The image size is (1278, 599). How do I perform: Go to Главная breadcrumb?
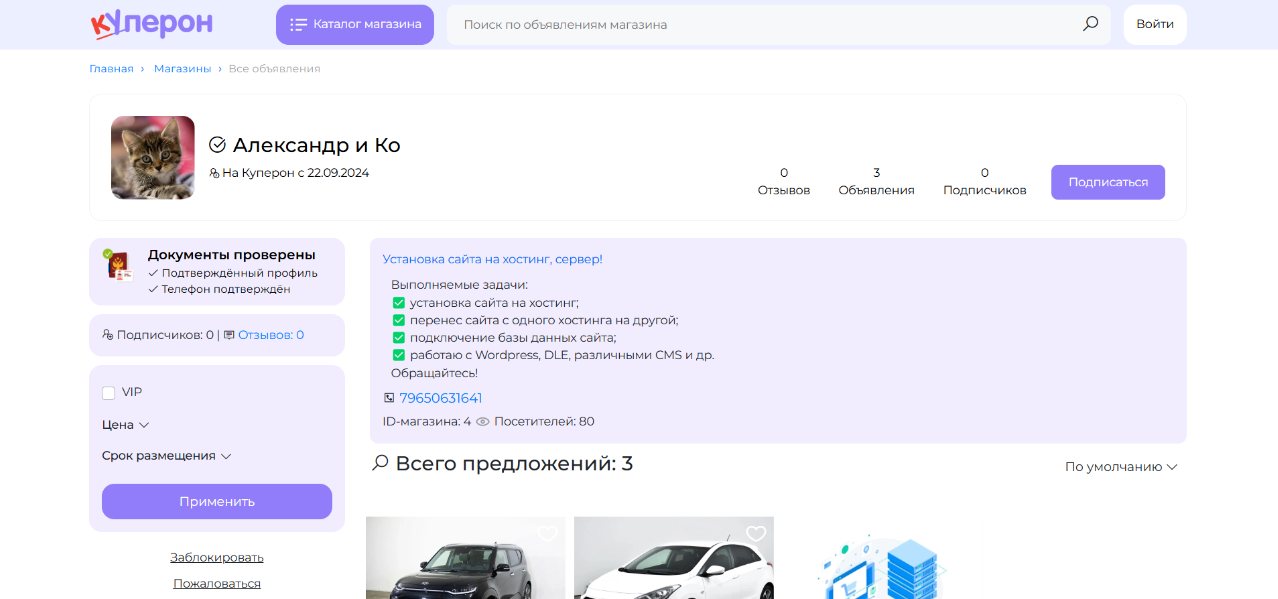pyautogui.click(x=111, y=69)
